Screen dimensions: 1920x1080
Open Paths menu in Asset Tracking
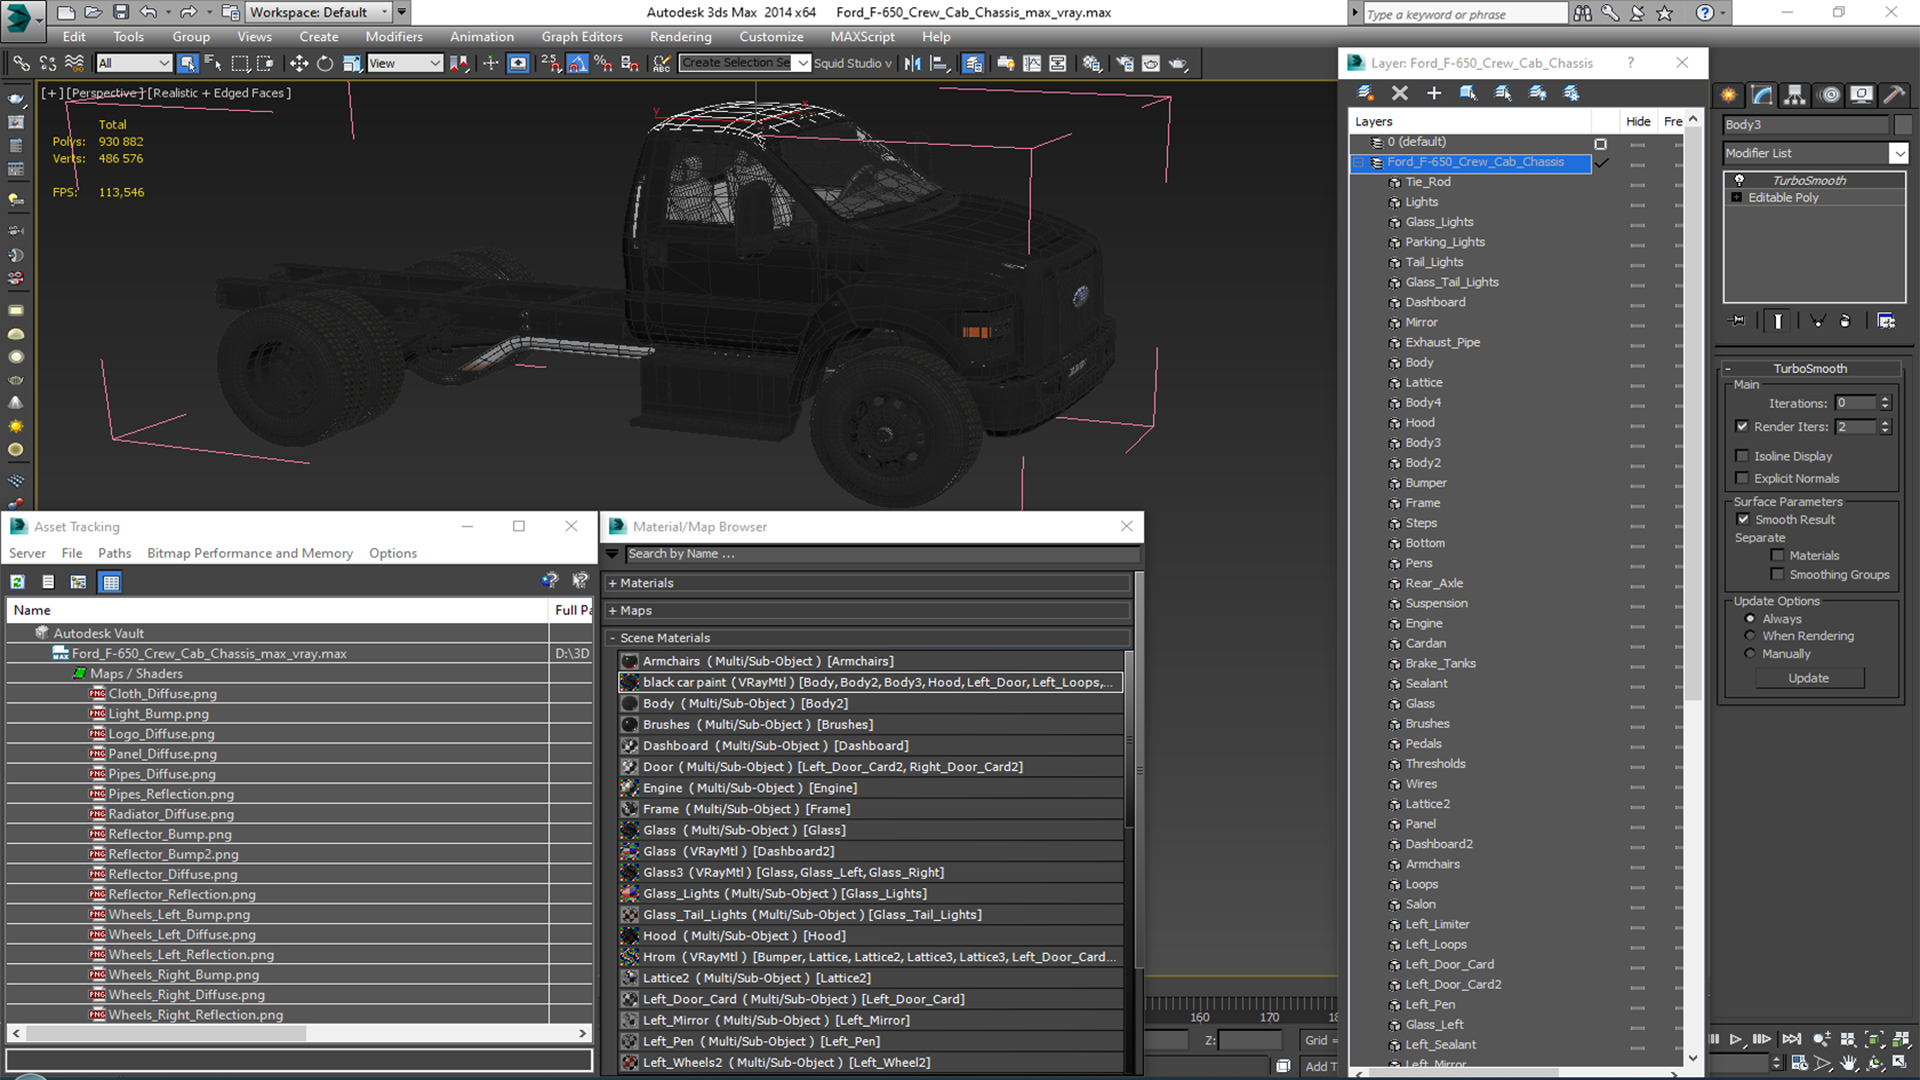click(114, 553)
